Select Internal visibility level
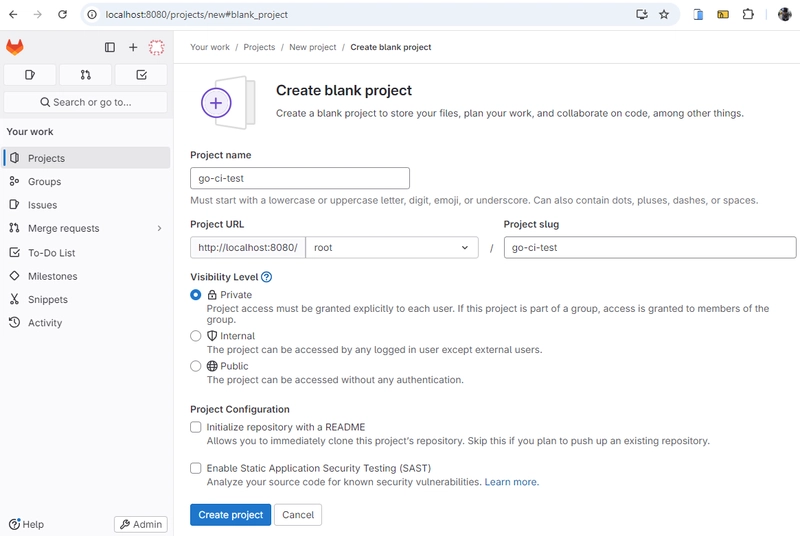The image size is (800, 536). click(196, 336)
